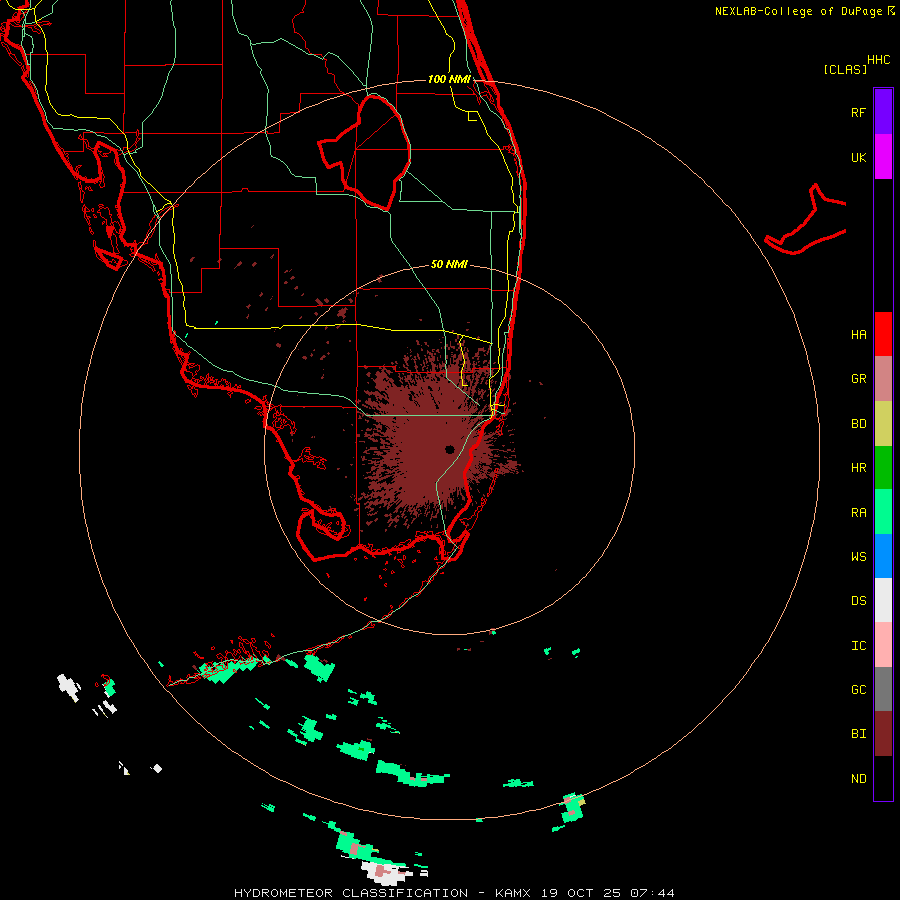The width and height of the screenshot is (900, 900).
Task: Click the HA legend label
Action: pos(858,334)
